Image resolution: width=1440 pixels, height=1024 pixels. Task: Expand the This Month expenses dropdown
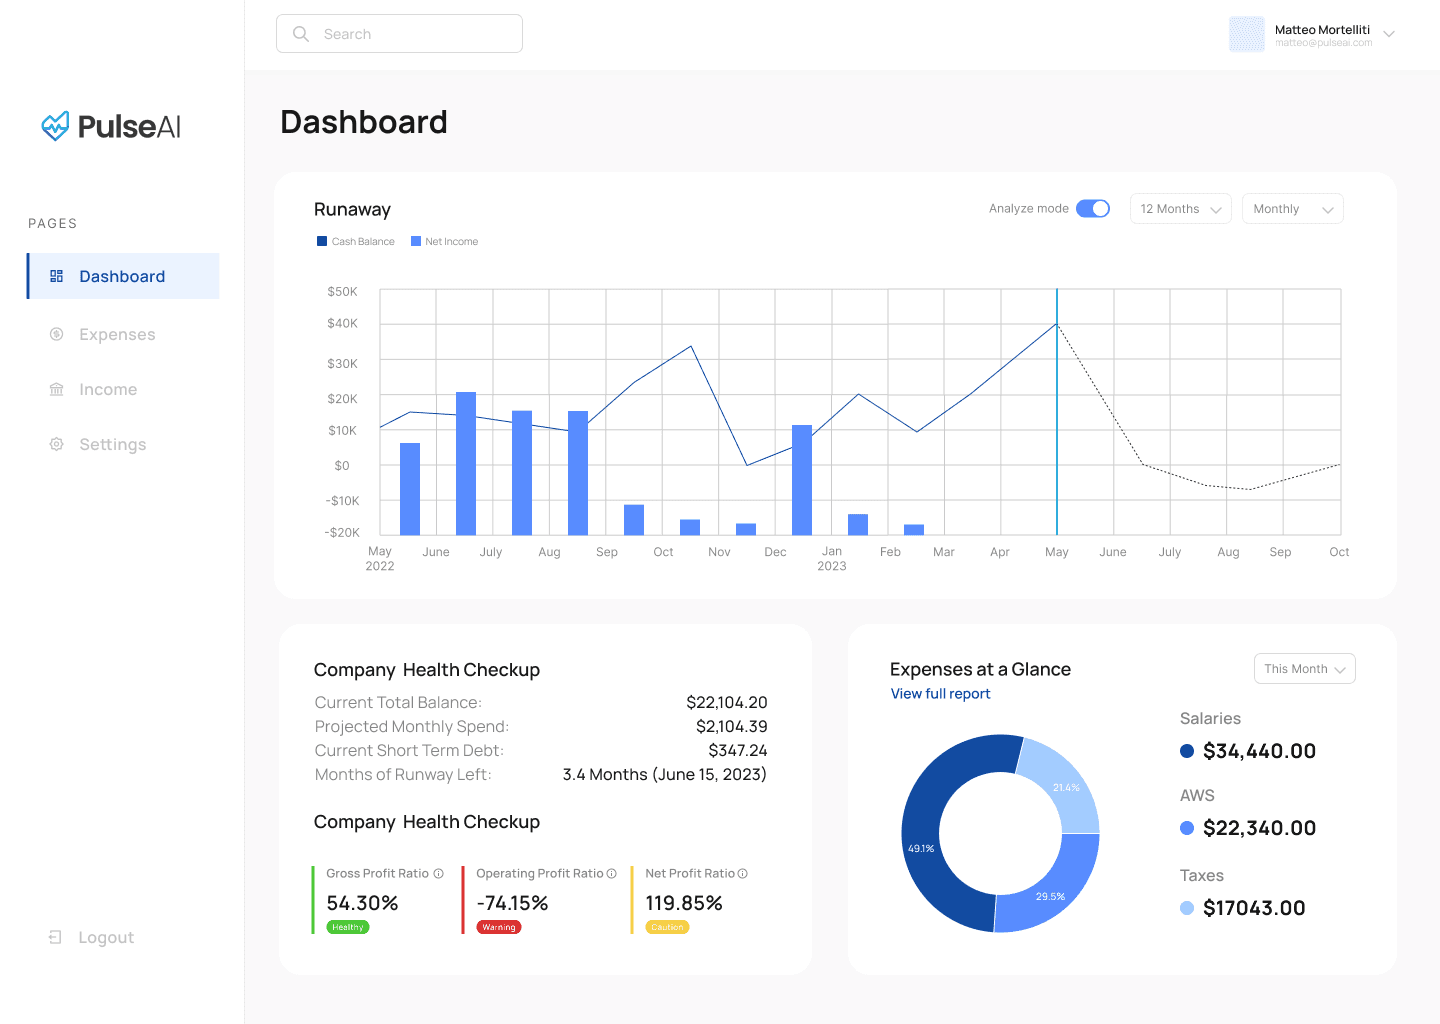point(1304,669)
